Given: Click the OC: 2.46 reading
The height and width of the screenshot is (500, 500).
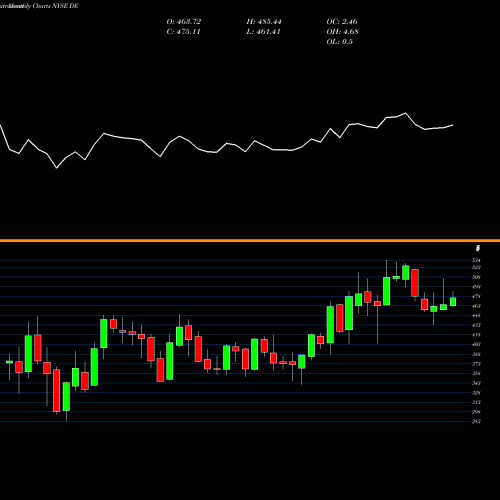Looking at the screenshot, I should 342,22.
